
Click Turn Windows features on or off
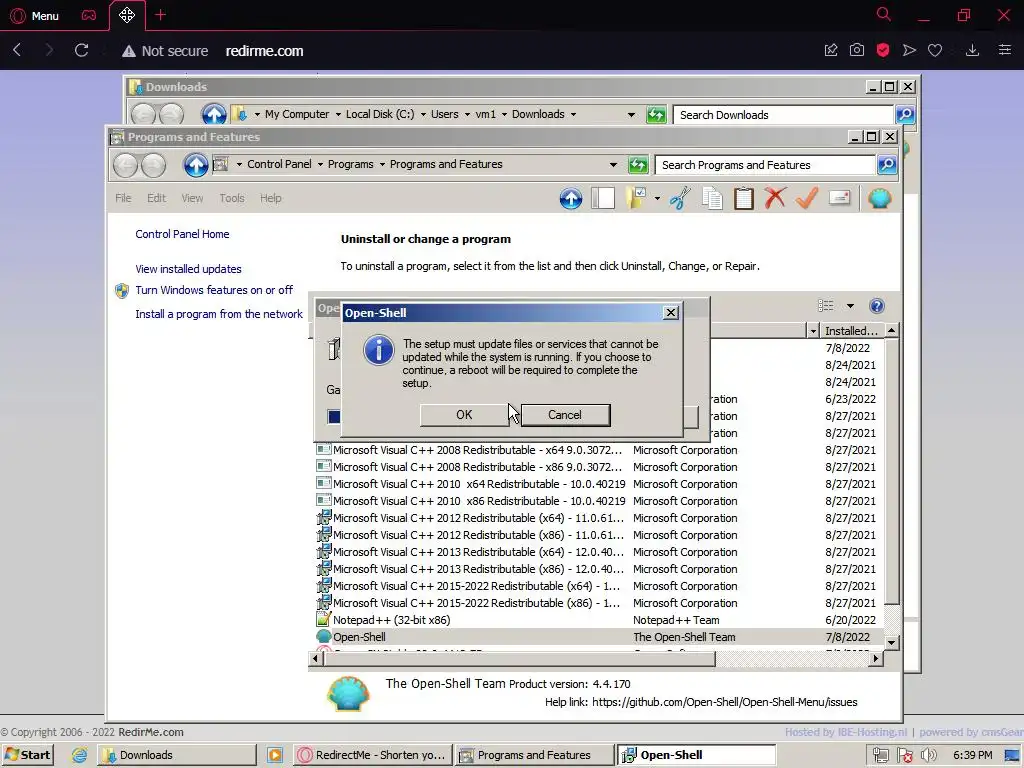[x=214, y=290]
